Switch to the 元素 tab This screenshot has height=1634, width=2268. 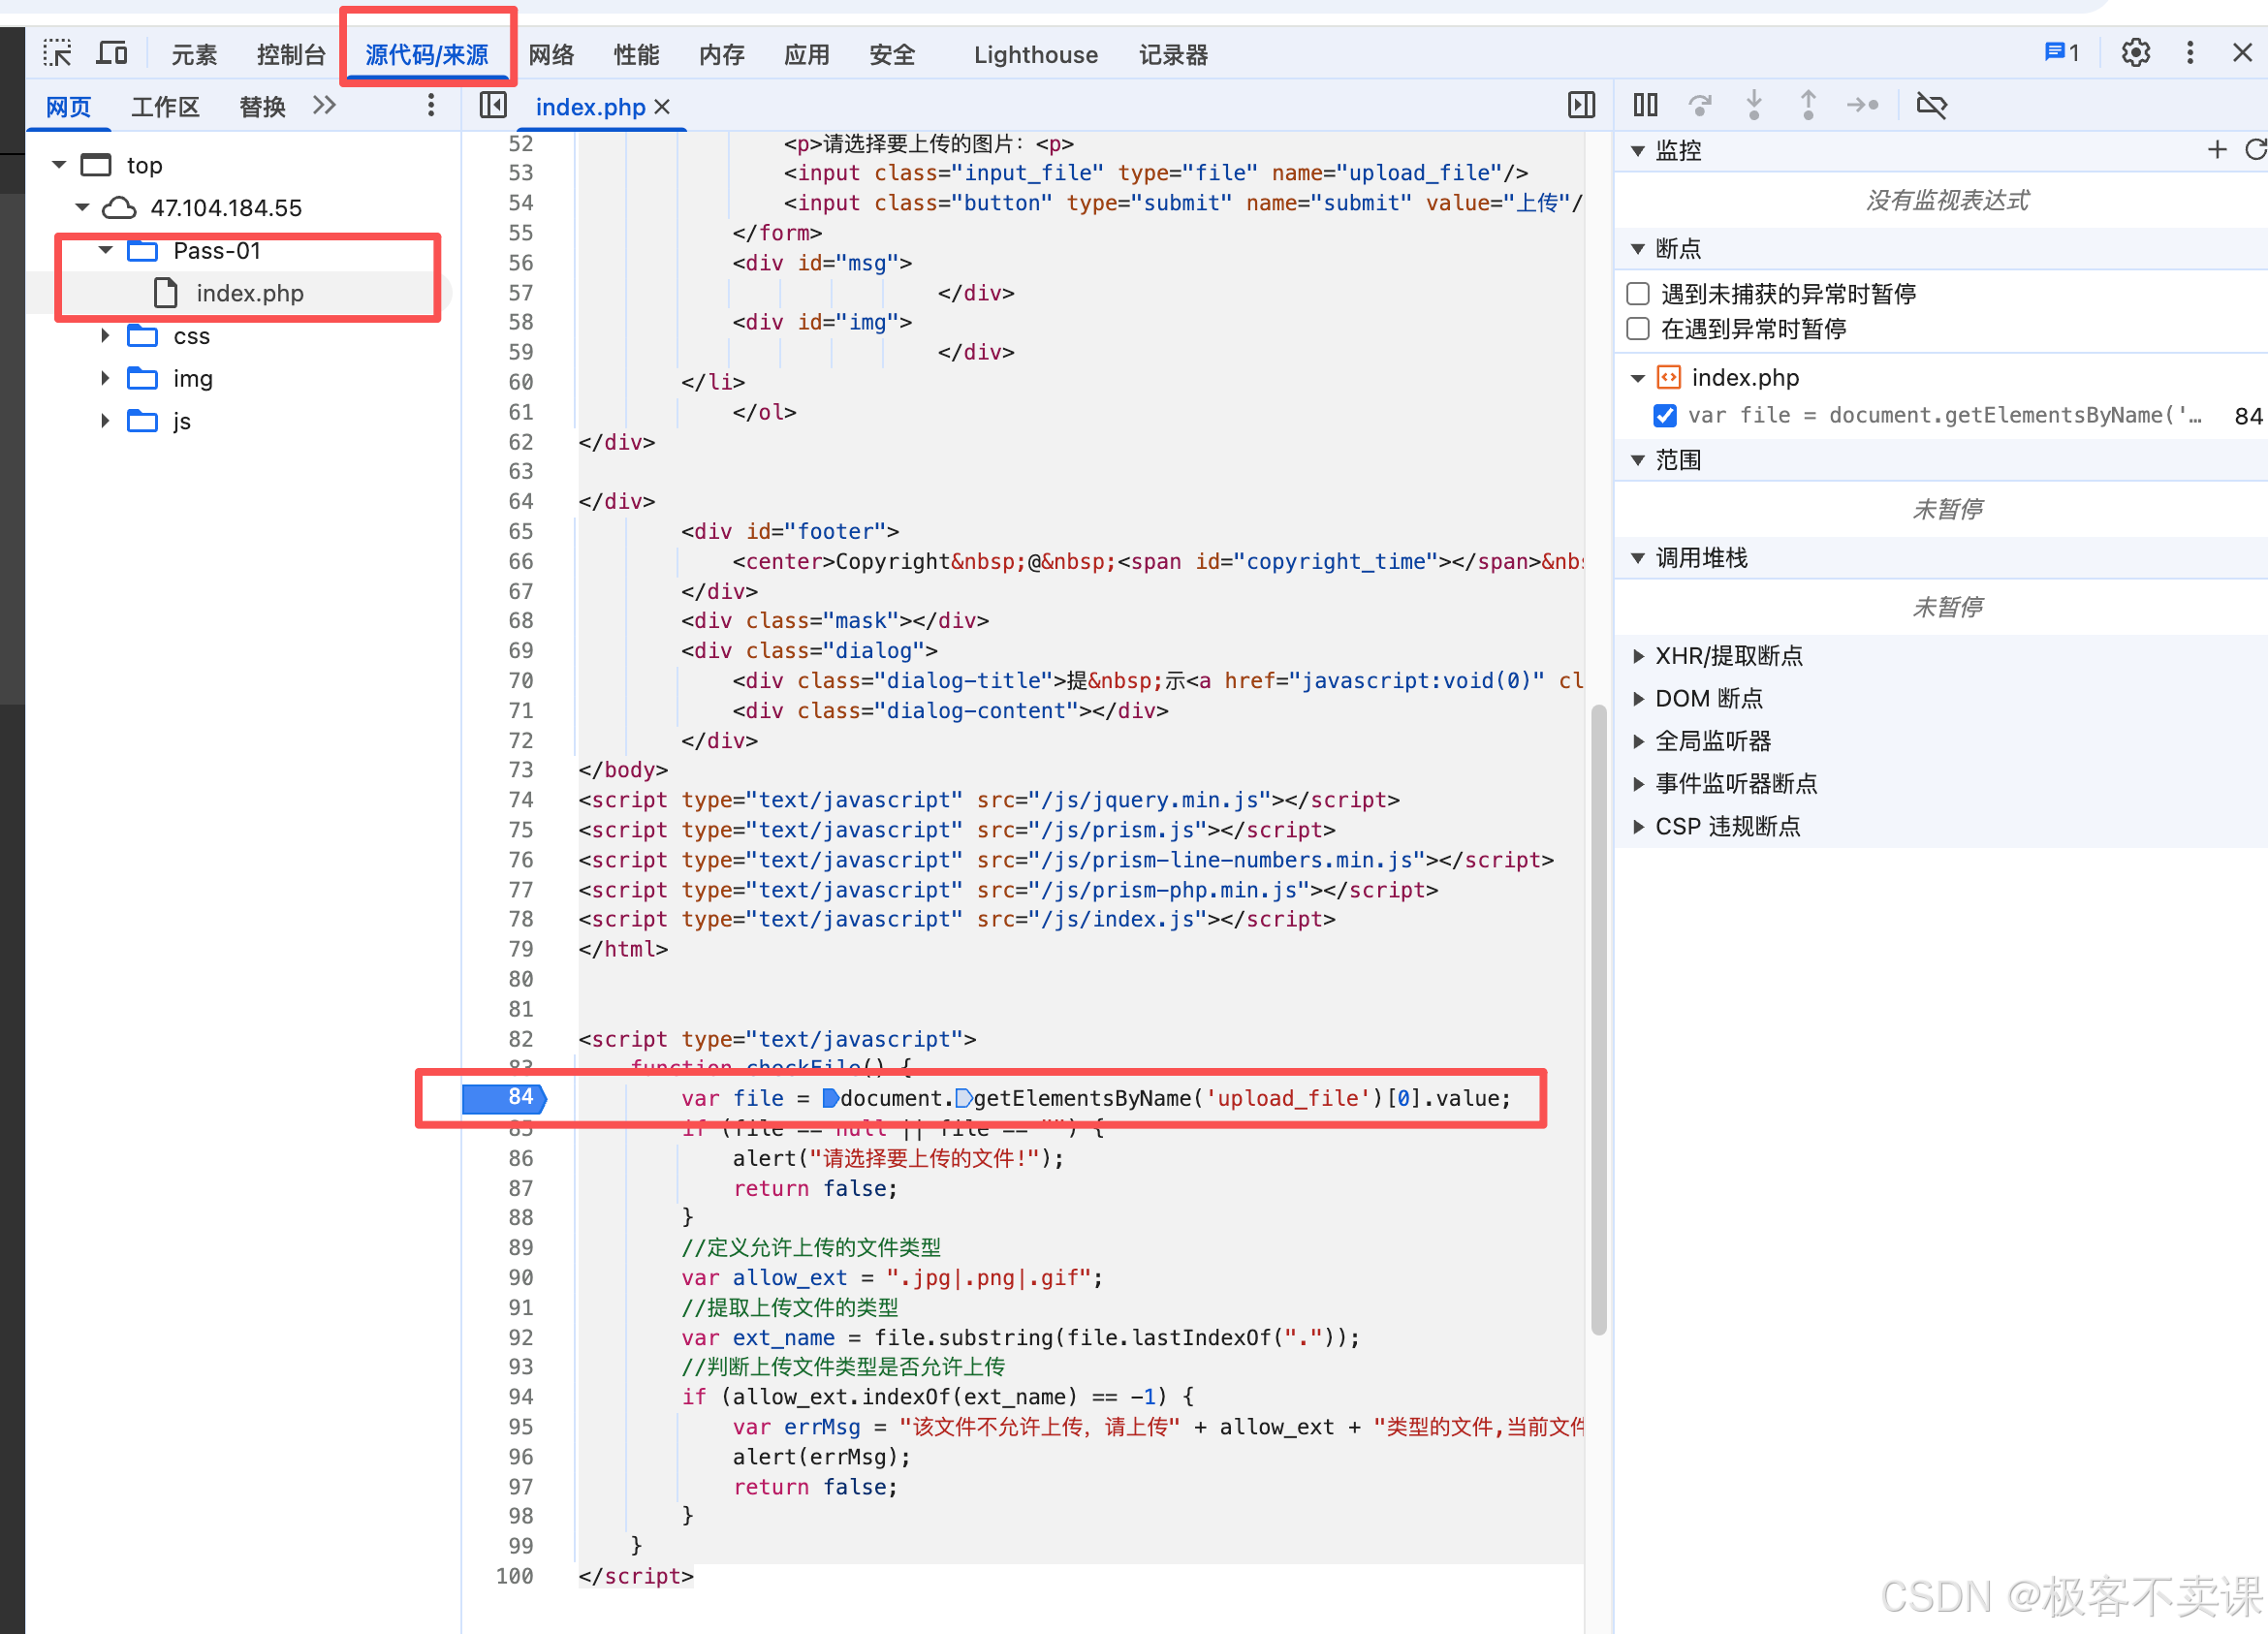tap(194, 55)
